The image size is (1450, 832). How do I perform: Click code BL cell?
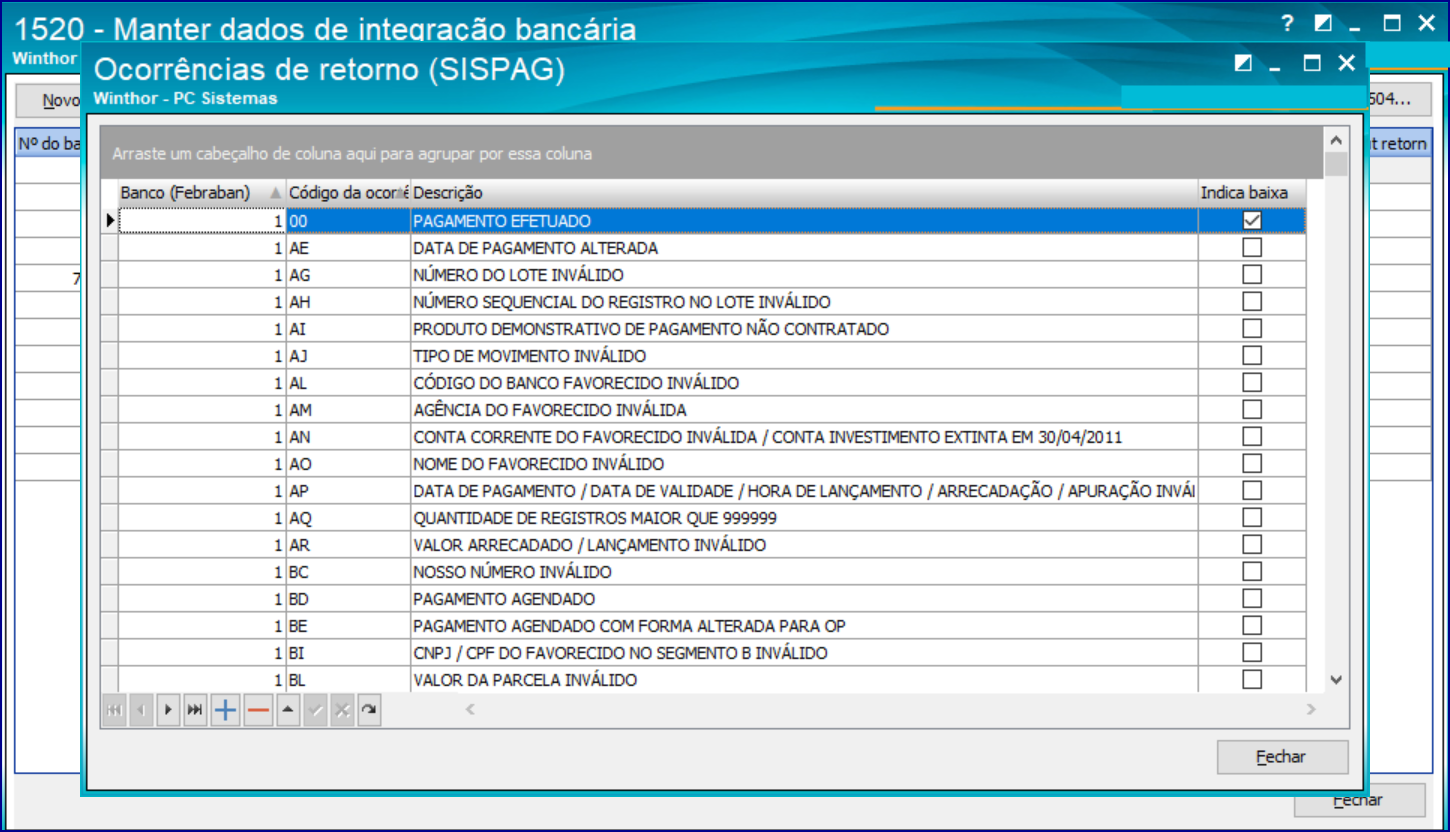348,680
